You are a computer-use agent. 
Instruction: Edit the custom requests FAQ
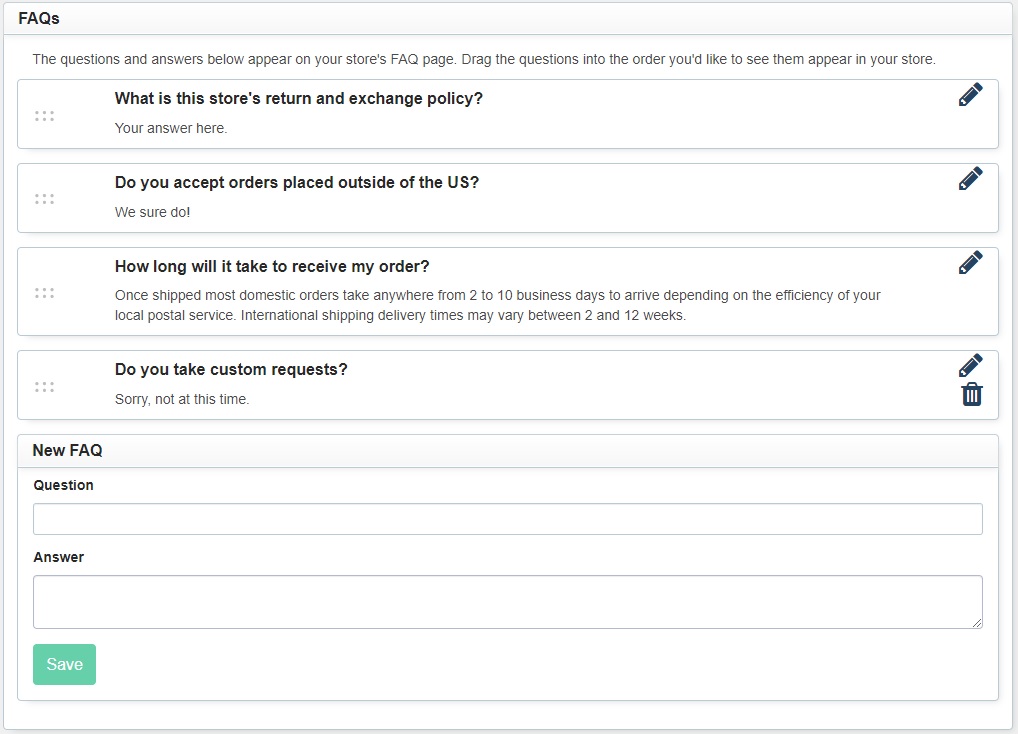click(971, 365)
